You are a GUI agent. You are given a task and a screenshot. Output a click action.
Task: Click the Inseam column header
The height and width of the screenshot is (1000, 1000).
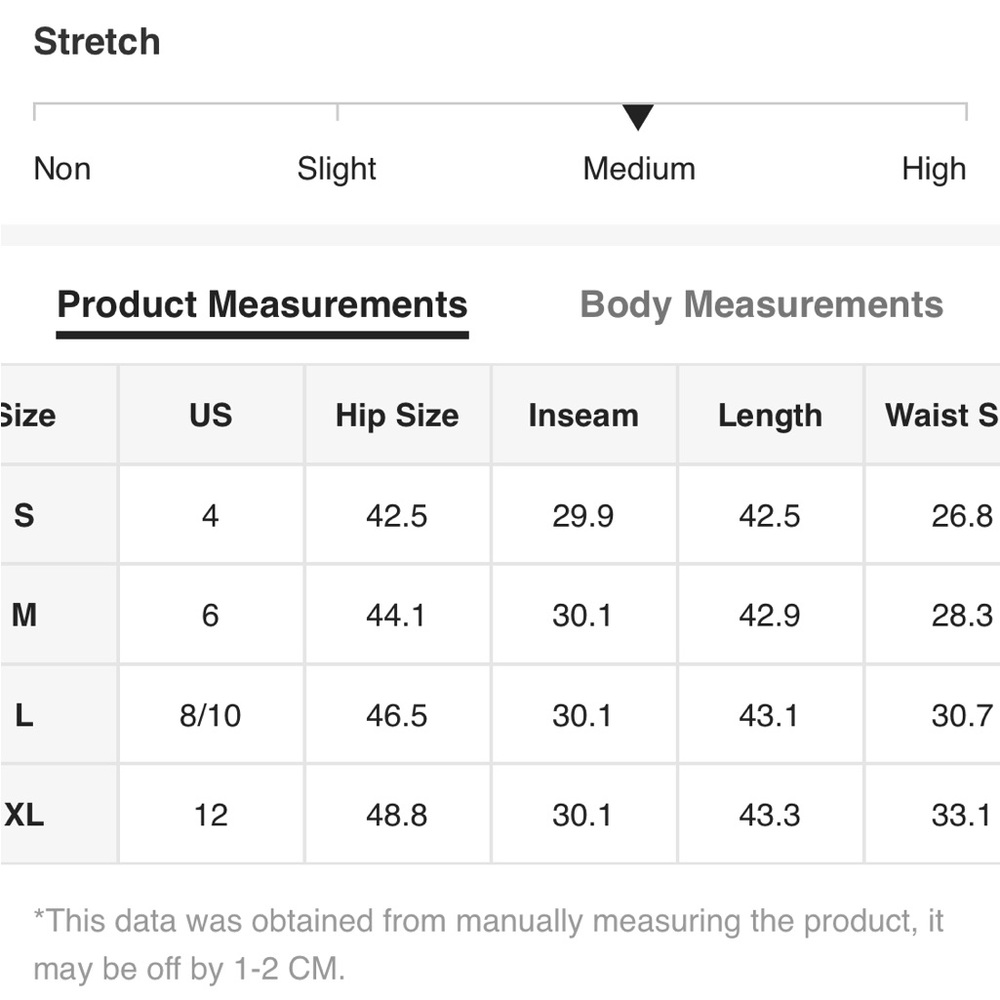(584, 415)
